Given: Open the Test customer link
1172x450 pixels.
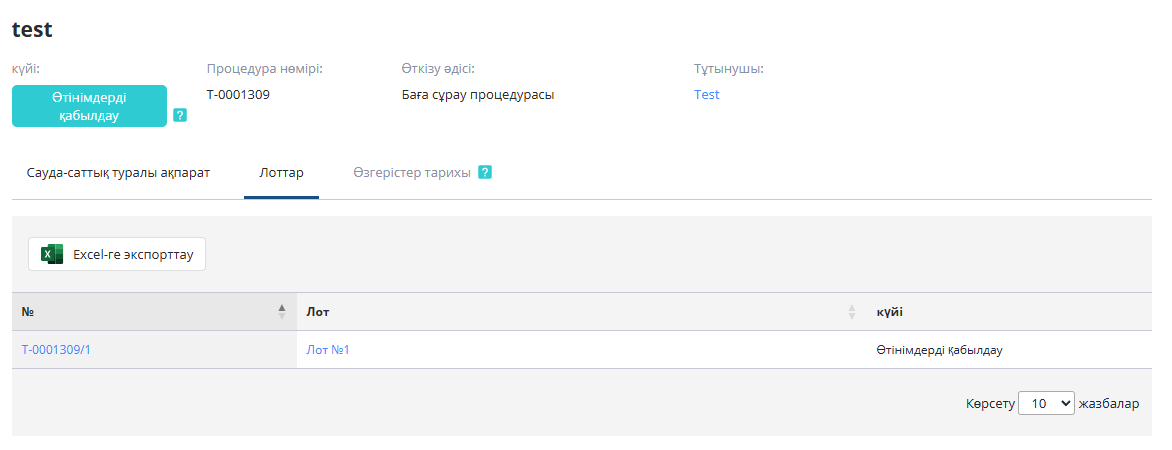Looking at the screenshot, I should [707, 95].
